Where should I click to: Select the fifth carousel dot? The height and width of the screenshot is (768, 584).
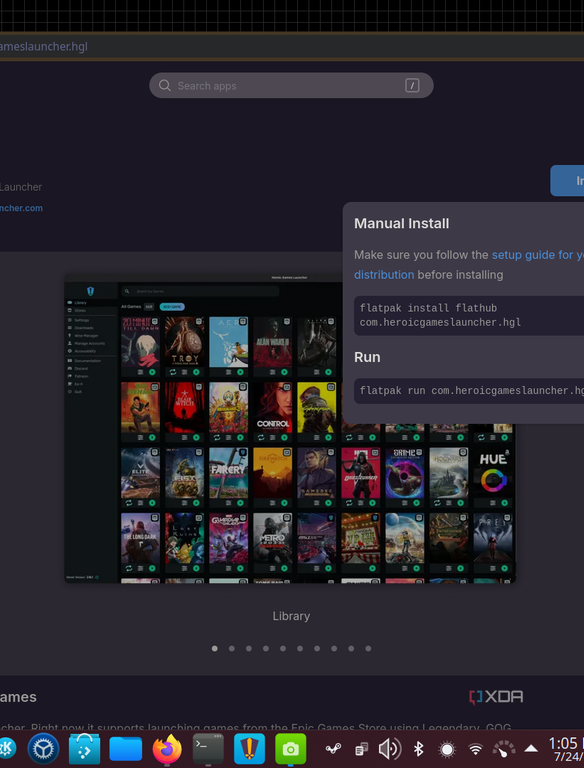click(x=283, y=648)
